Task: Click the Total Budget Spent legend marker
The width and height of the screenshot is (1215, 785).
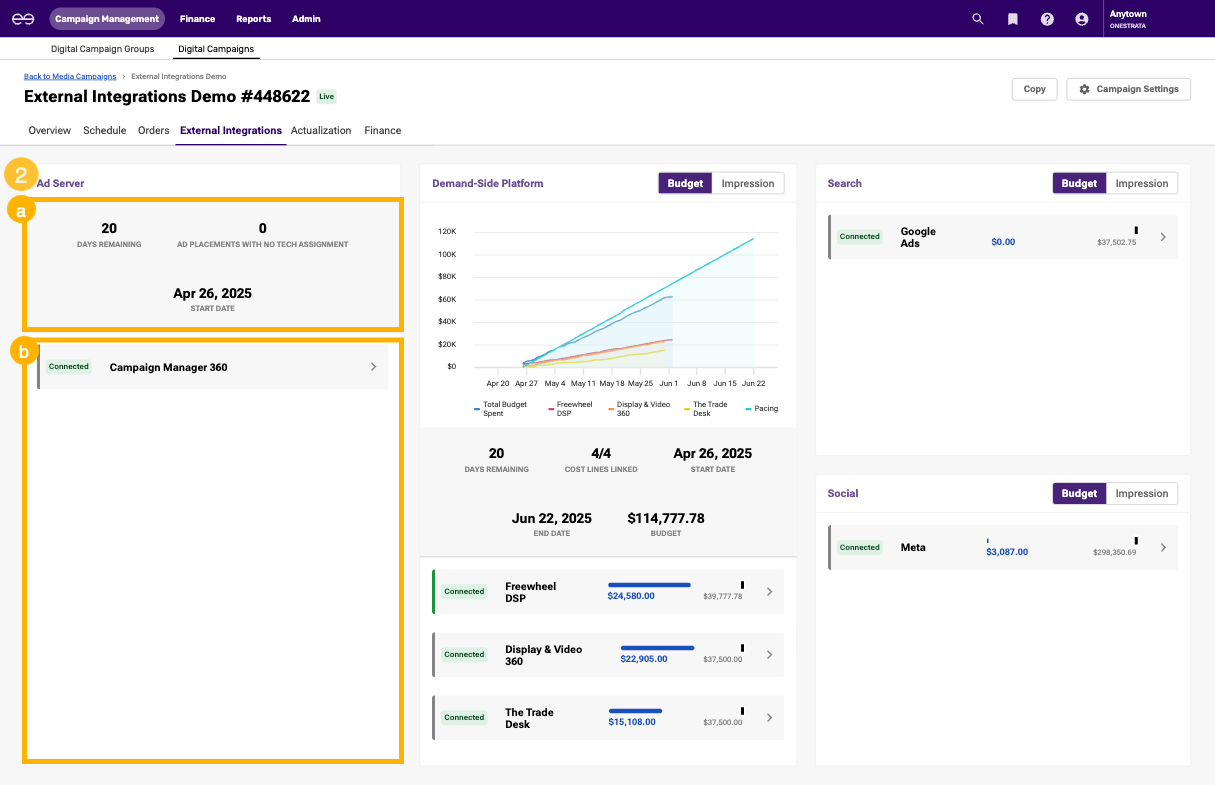Action: 477,409
